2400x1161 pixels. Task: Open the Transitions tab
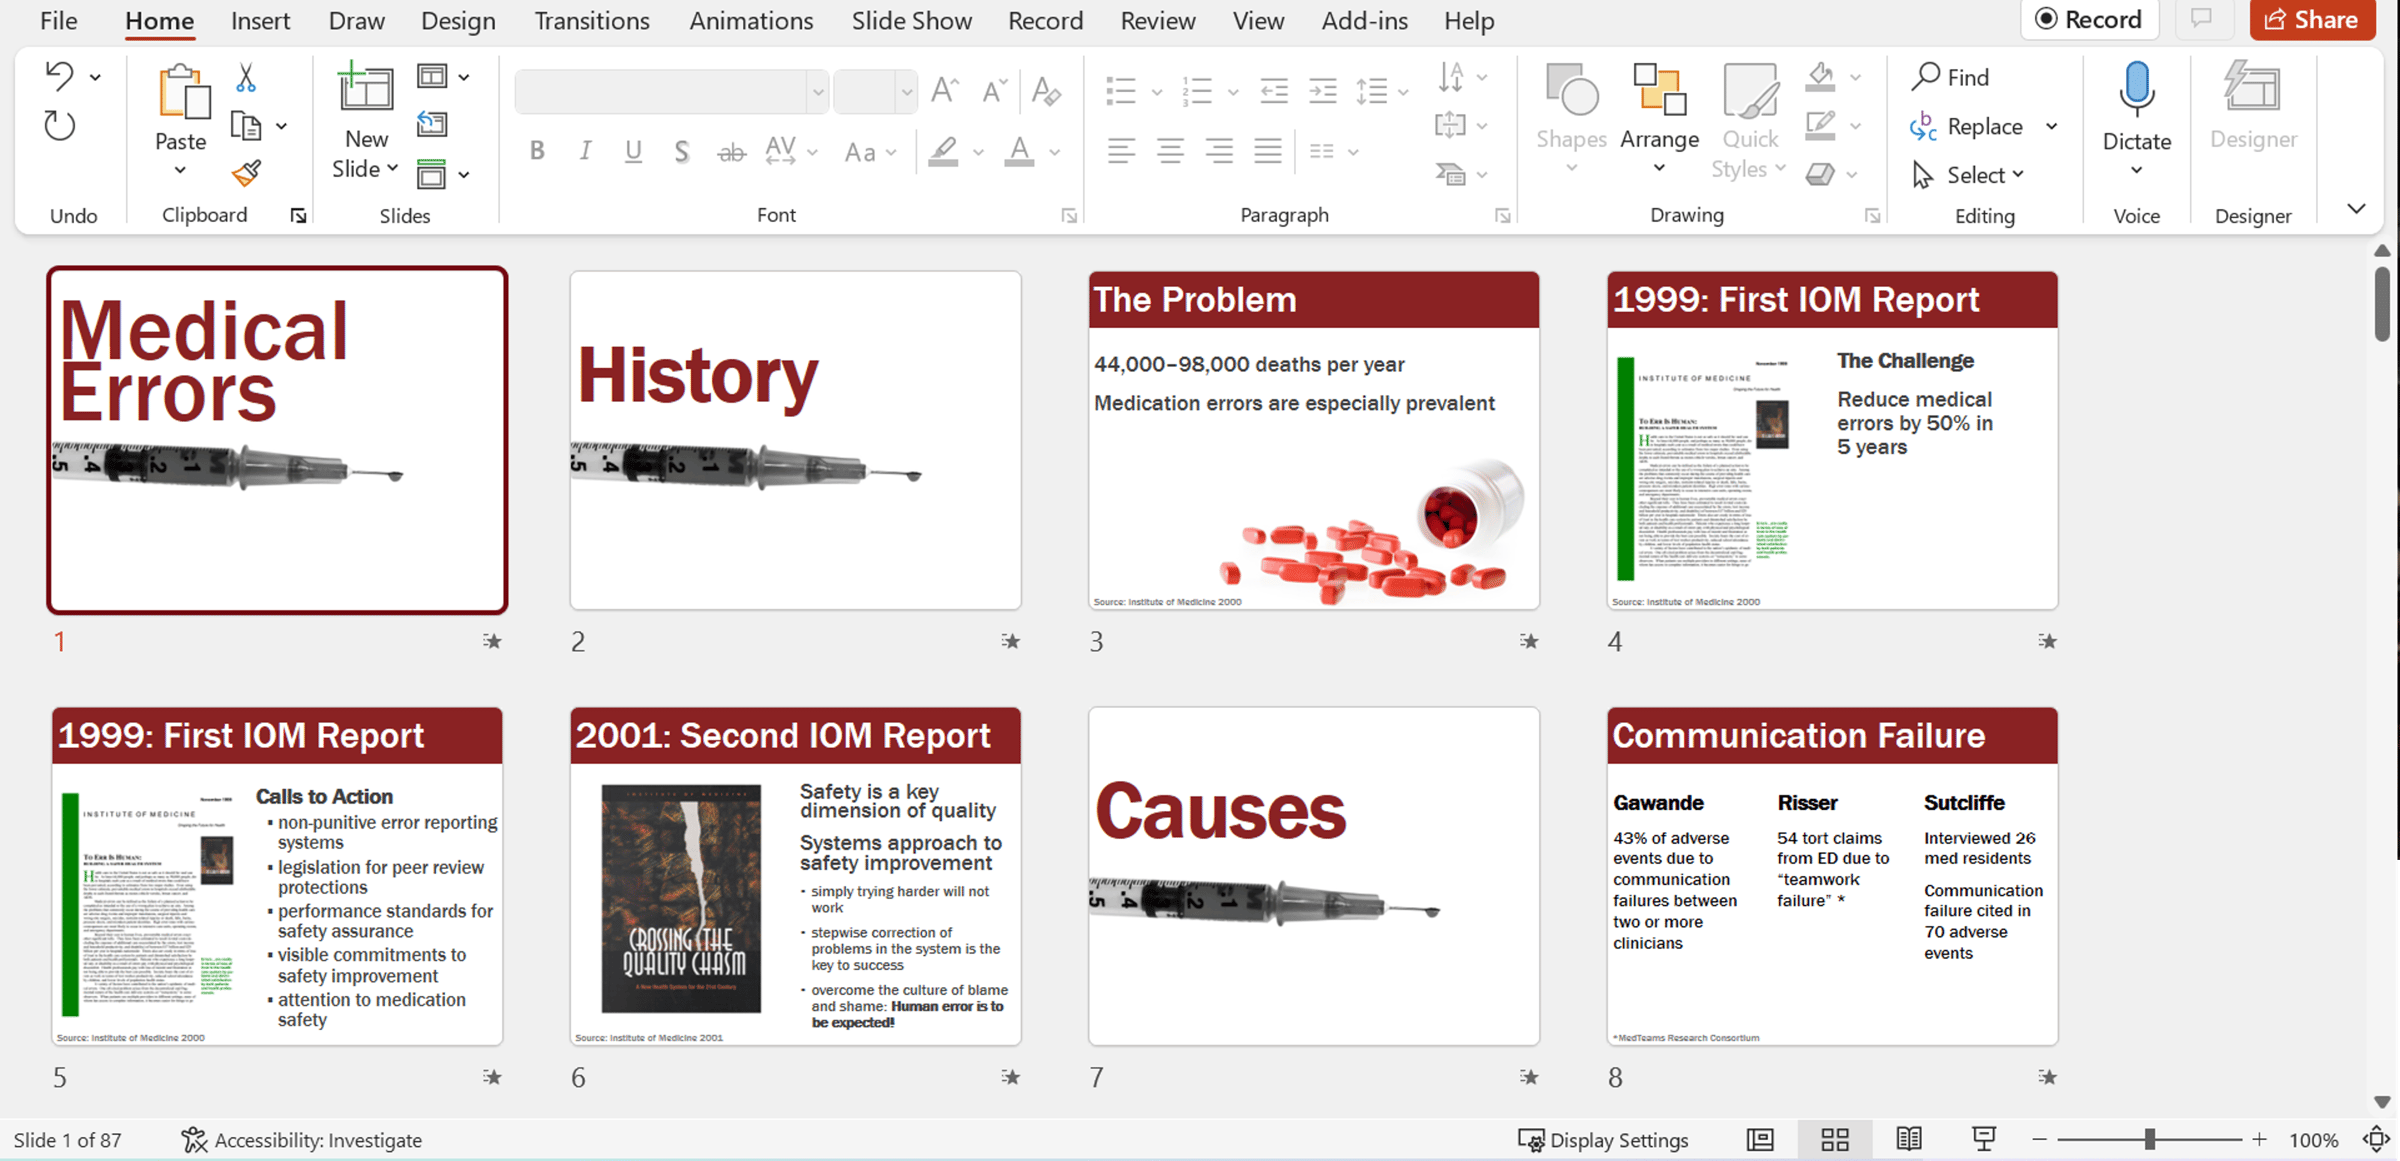pos(591,20)
